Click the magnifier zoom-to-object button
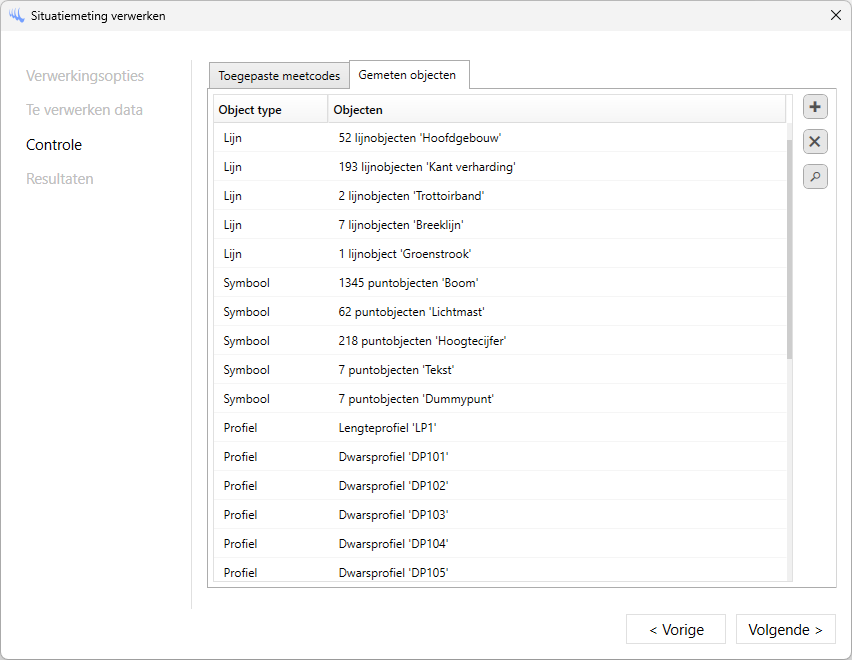The height and width of the screenshot is (660, 852). pos(815,177)
